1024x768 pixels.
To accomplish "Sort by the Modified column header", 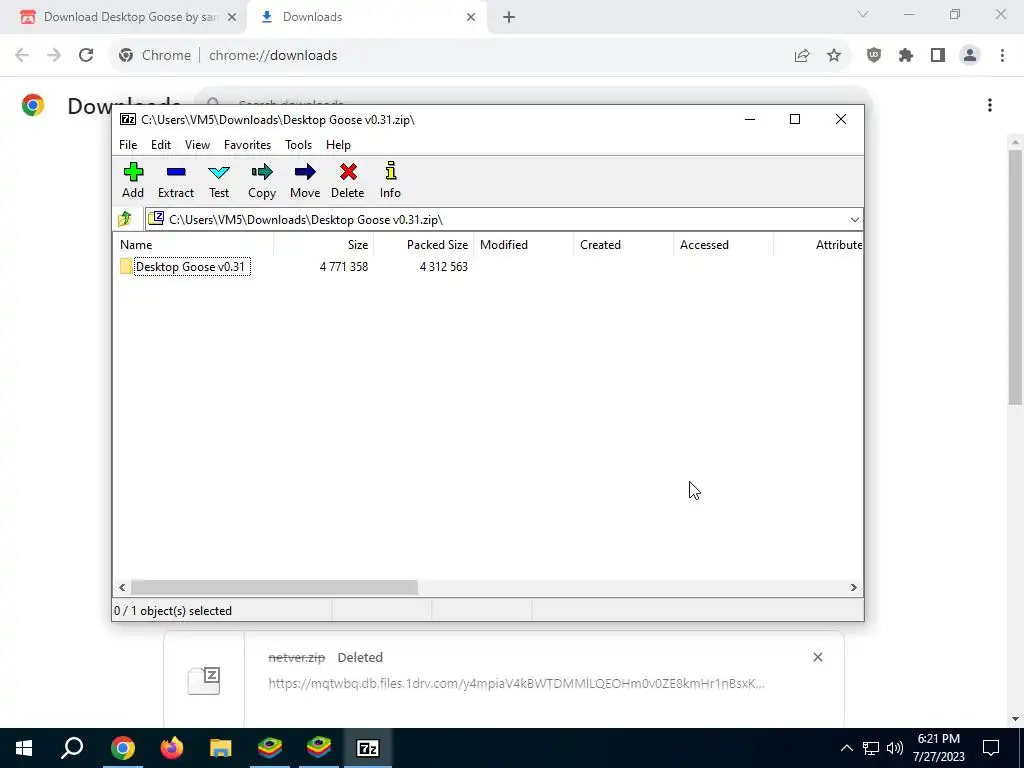I will click(x=523, y=245).
